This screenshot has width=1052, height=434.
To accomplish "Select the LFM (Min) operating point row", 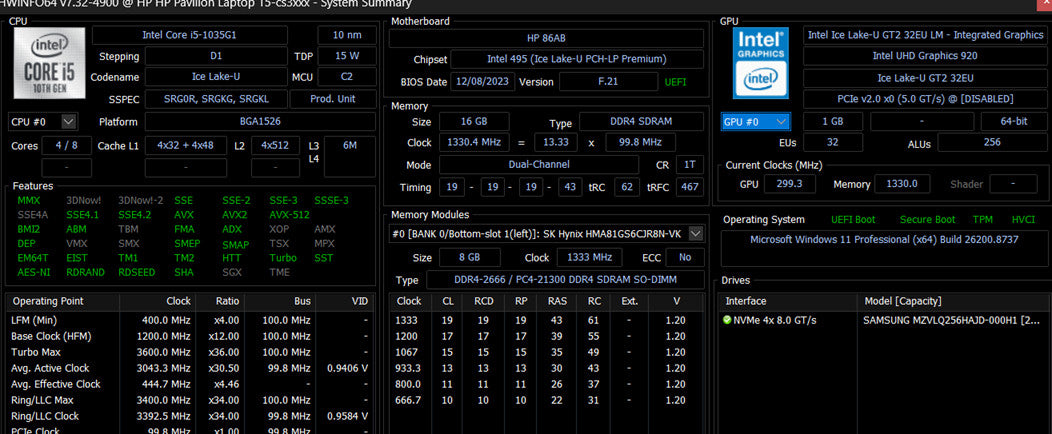I will [x=189, y=321].
